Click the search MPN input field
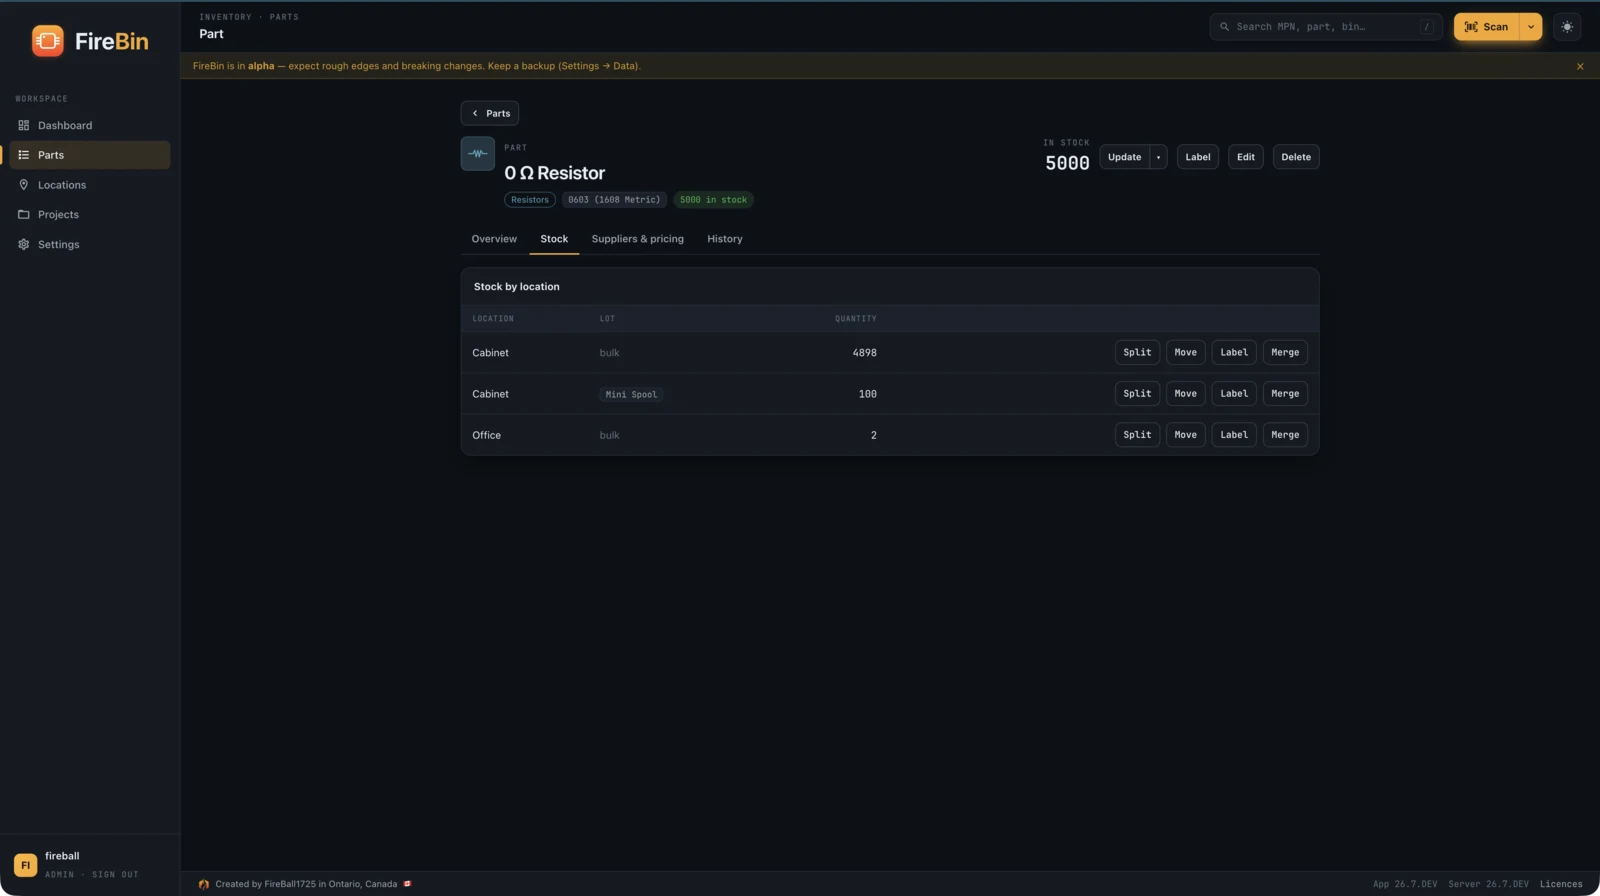The width and height of the screenshot is (1600, 896). point(1326,27)
